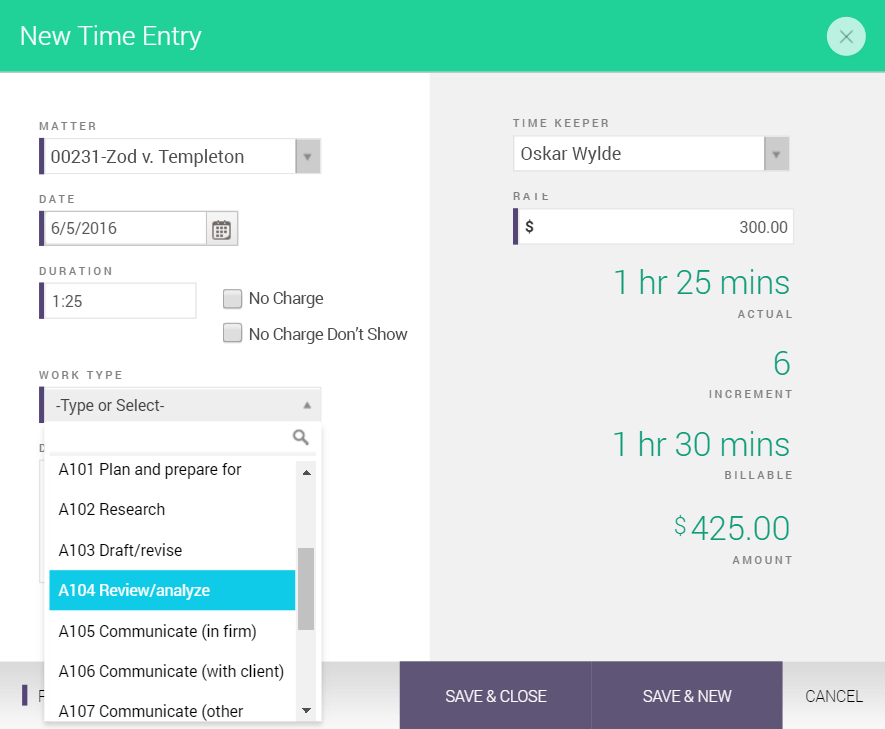This screenshot has height=729, width=885.
Task: Collapse the Work Type dropdown
Action: coord(307,405)
